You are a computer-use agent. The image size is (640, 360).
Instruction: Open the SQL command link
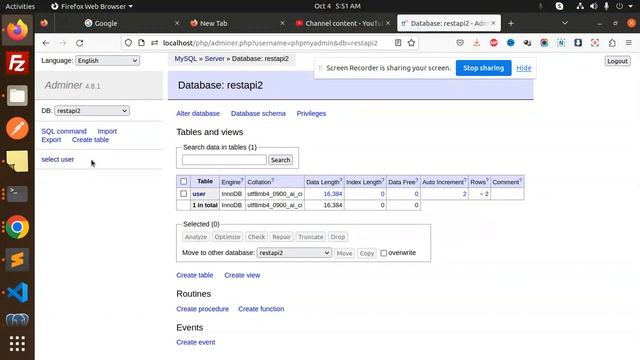coord(64,131)
